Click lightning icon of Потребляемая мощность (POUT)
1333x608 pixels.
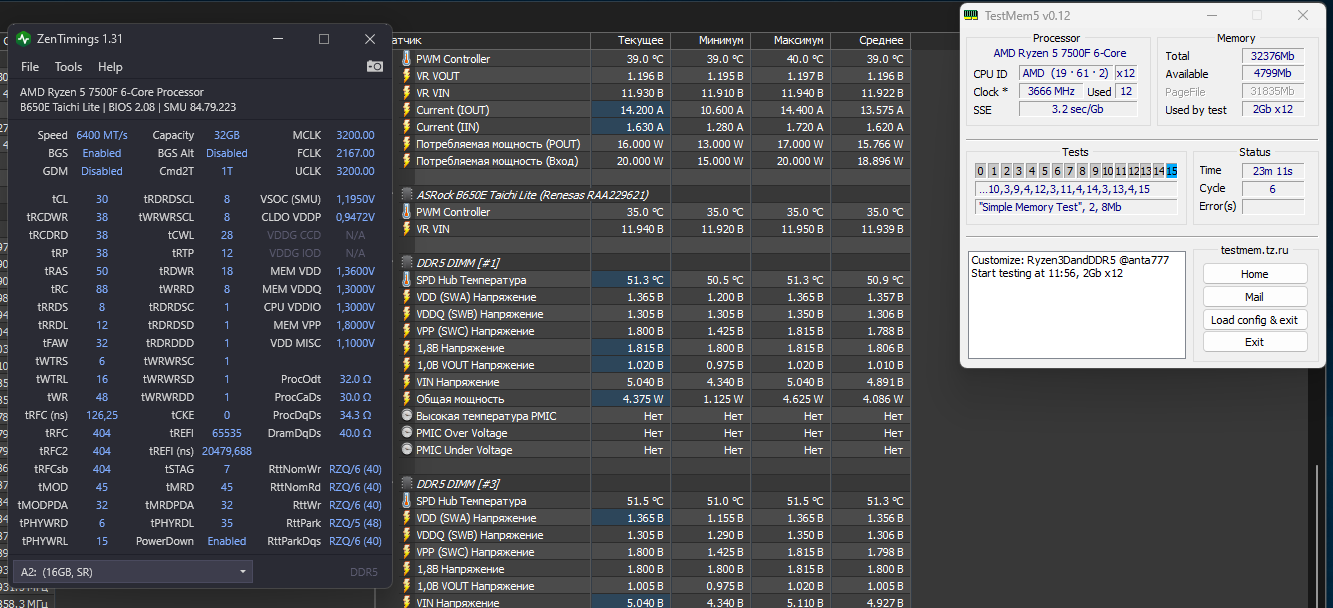pyautogui.click(x=406, y=144)
